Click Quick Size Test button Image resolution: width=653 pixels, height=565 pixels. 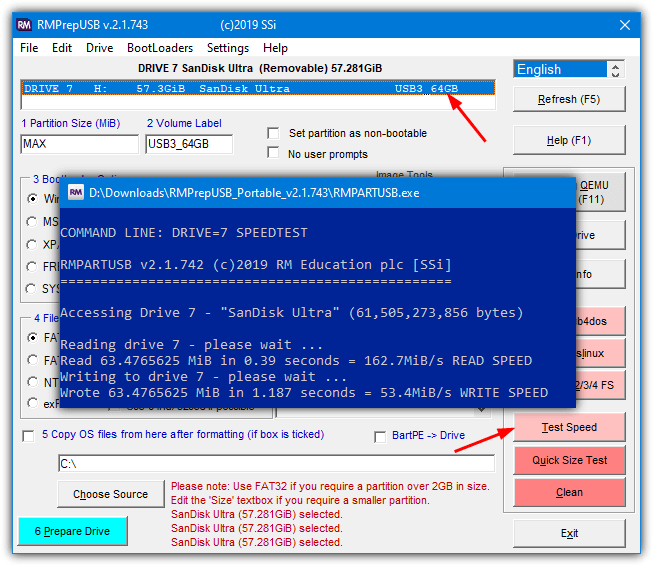(x=569, y=460)
